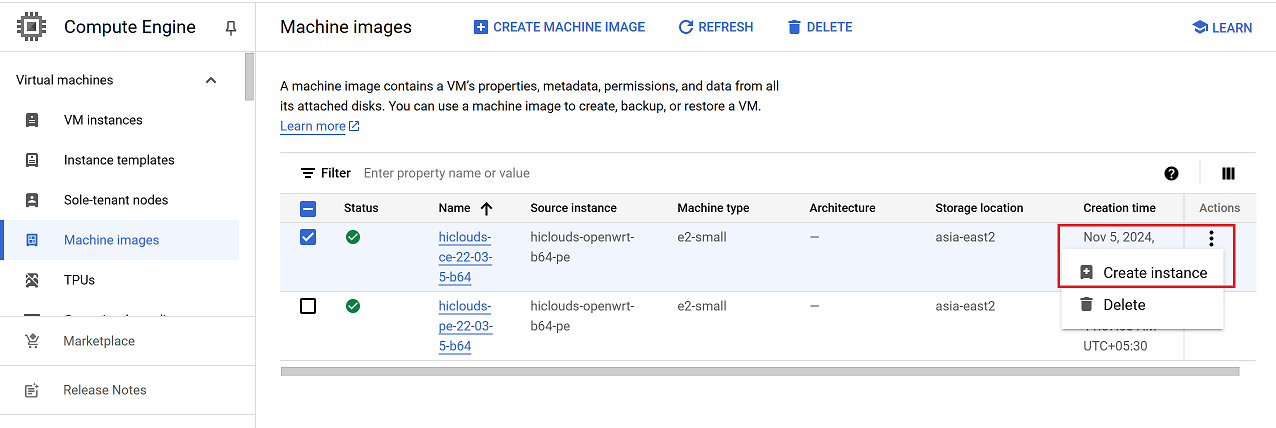
Task: Go to TPUs
Action: point(79,280)
